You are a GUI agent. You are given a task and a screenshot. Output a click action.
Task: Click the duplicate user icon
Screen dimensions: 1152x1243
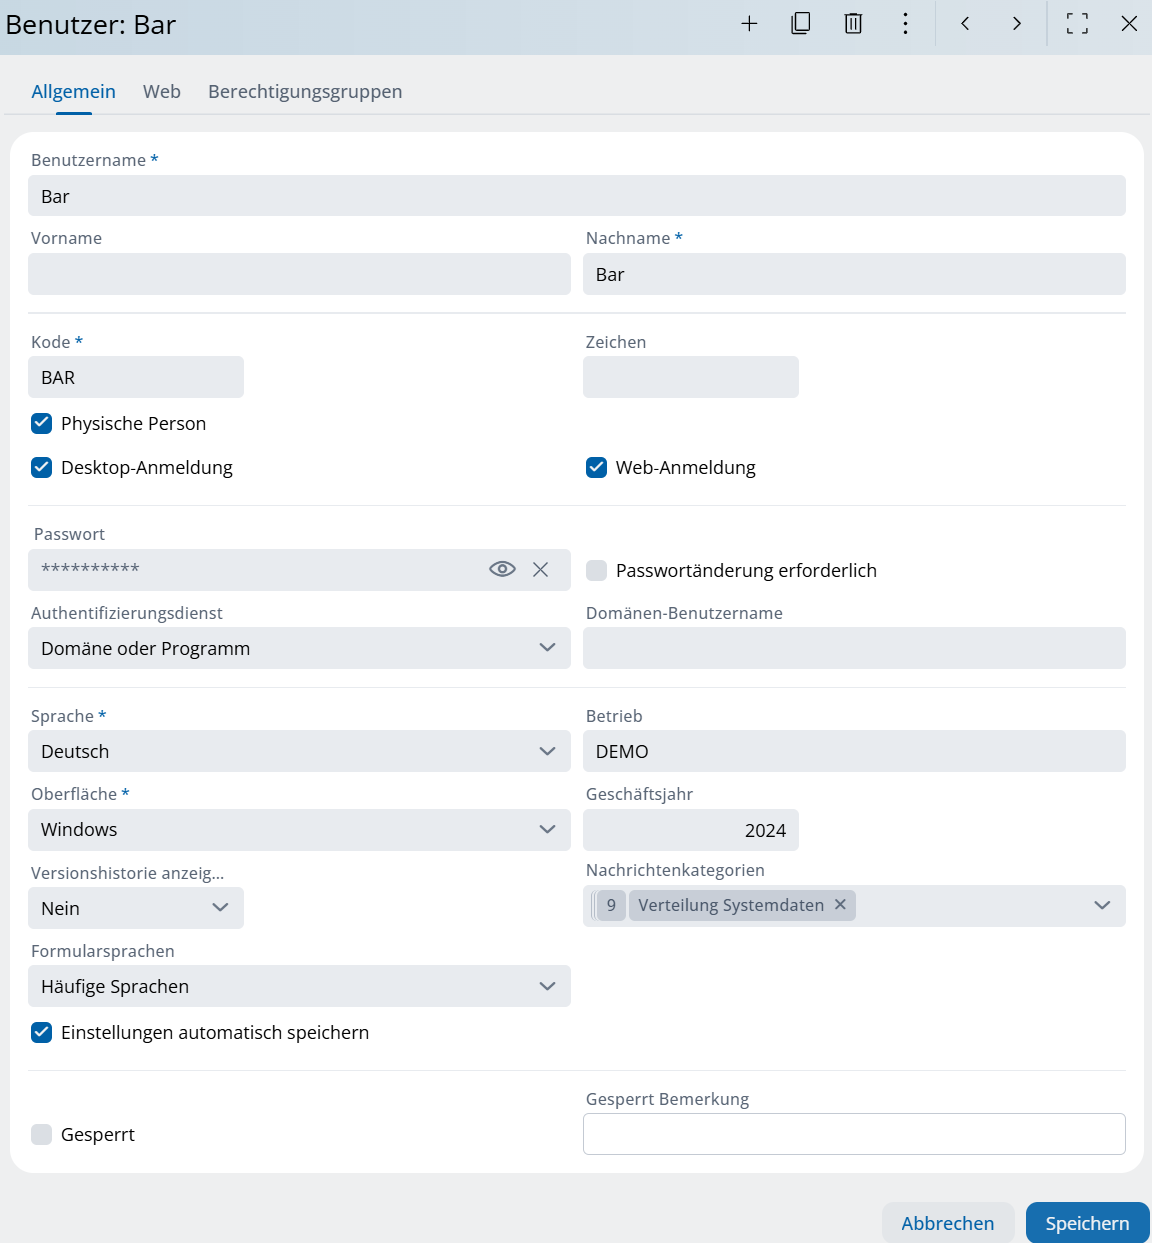pyautogui.click(x=801, y=24)
